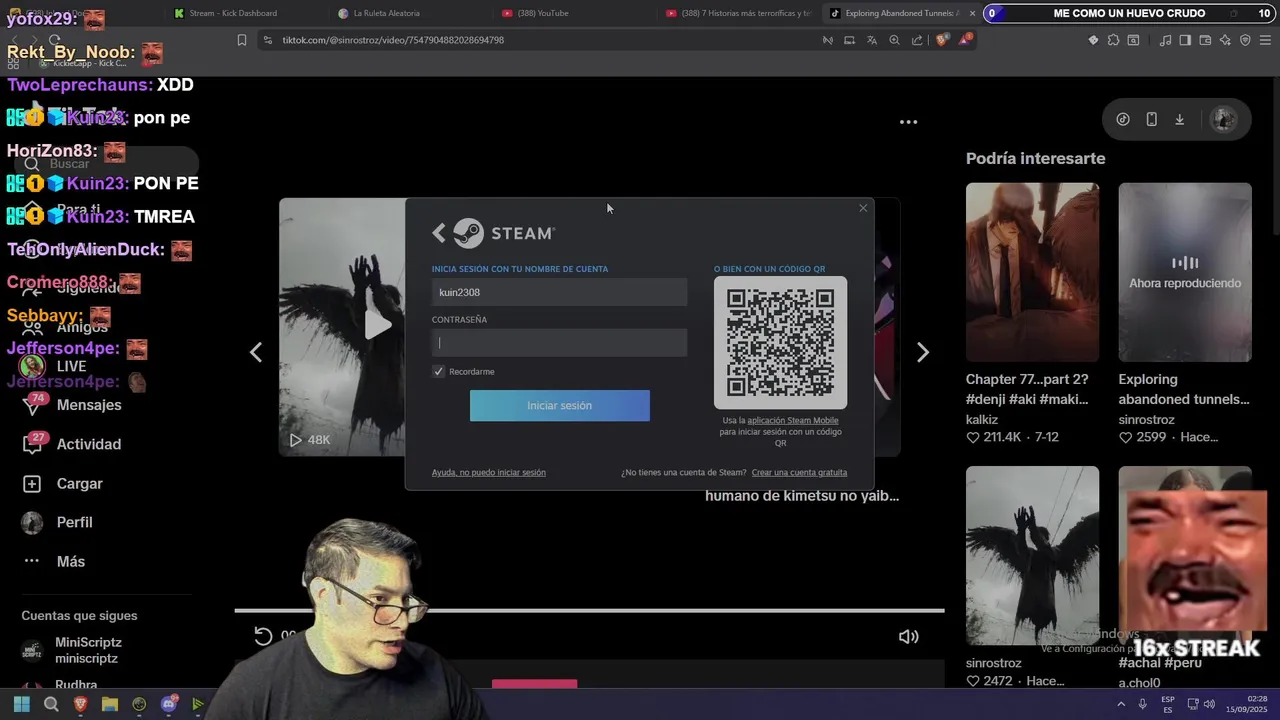1280x720 pixels.
Task: Click the translate page icon in address bar
Action: (871, 40)
